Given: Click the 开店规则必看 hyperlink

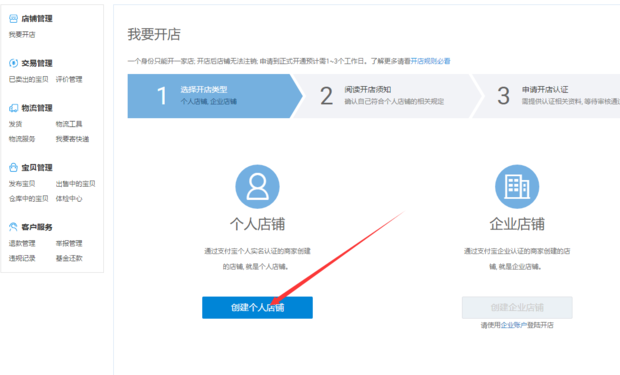Looking at the screenshot, I should click(x=431, y=61).
